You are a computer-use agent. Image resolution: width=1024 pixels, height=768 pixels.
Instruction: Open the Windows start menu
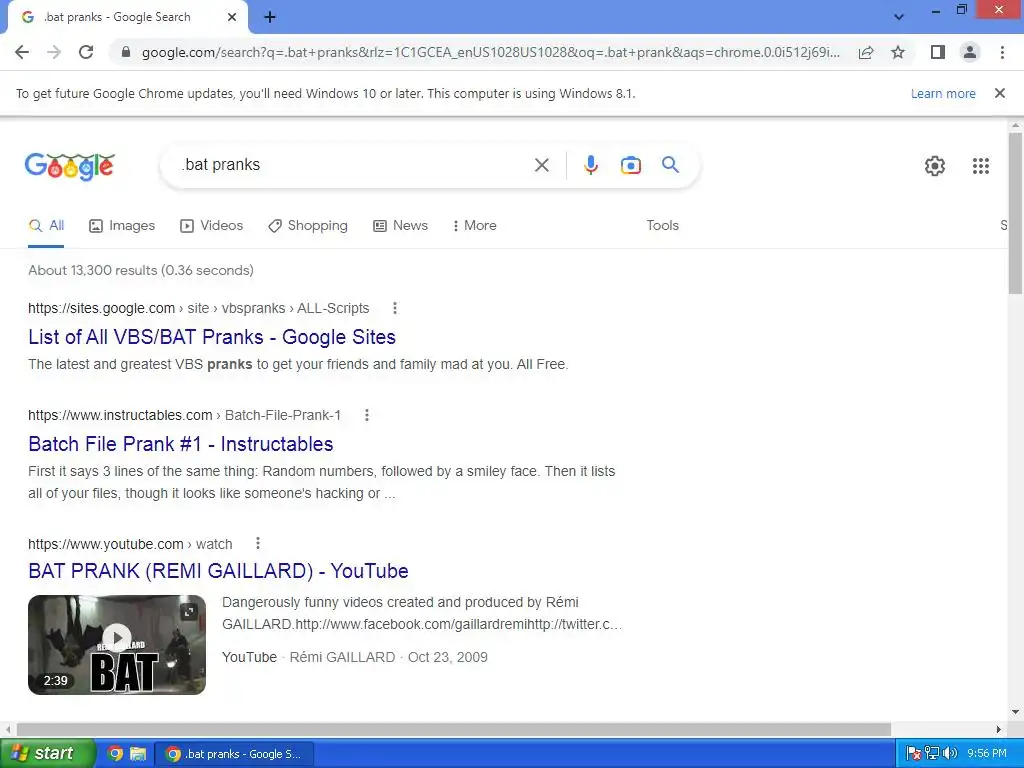coord(46,754)
